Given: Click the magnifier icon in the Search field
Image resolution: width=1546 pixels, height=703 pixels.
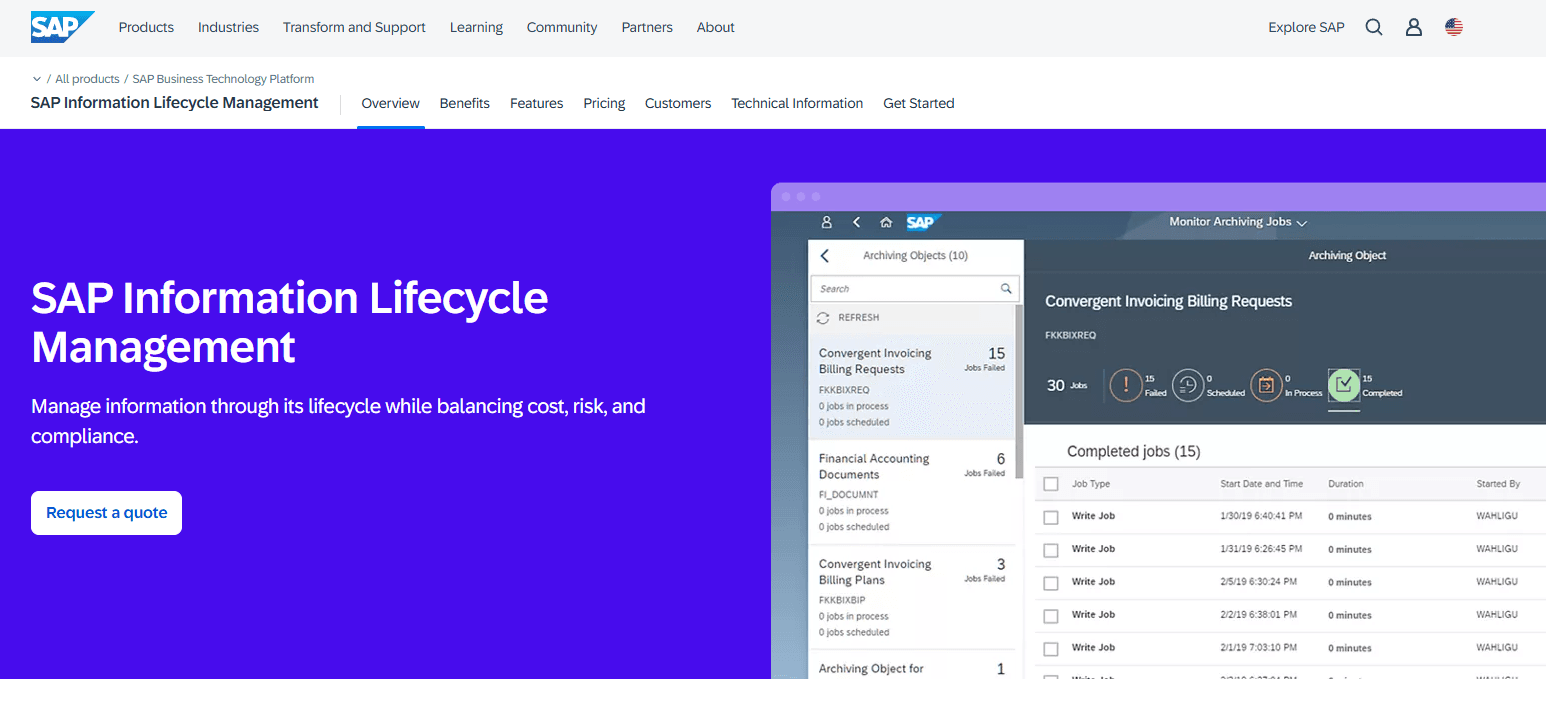Looking at the screenshot, I should pos(1006,289).
